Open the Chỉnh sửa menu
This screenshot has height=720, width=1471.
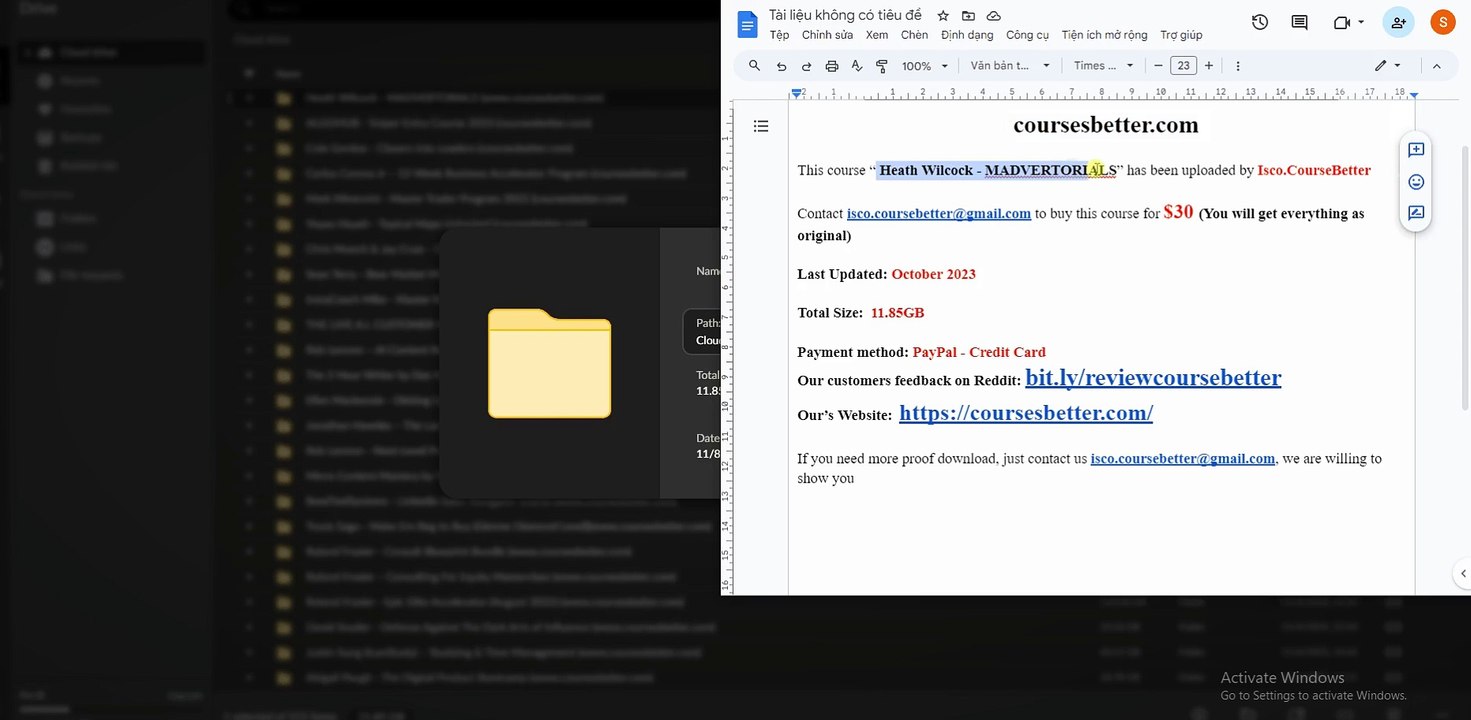pyautogui.click(x=828, y=35)
